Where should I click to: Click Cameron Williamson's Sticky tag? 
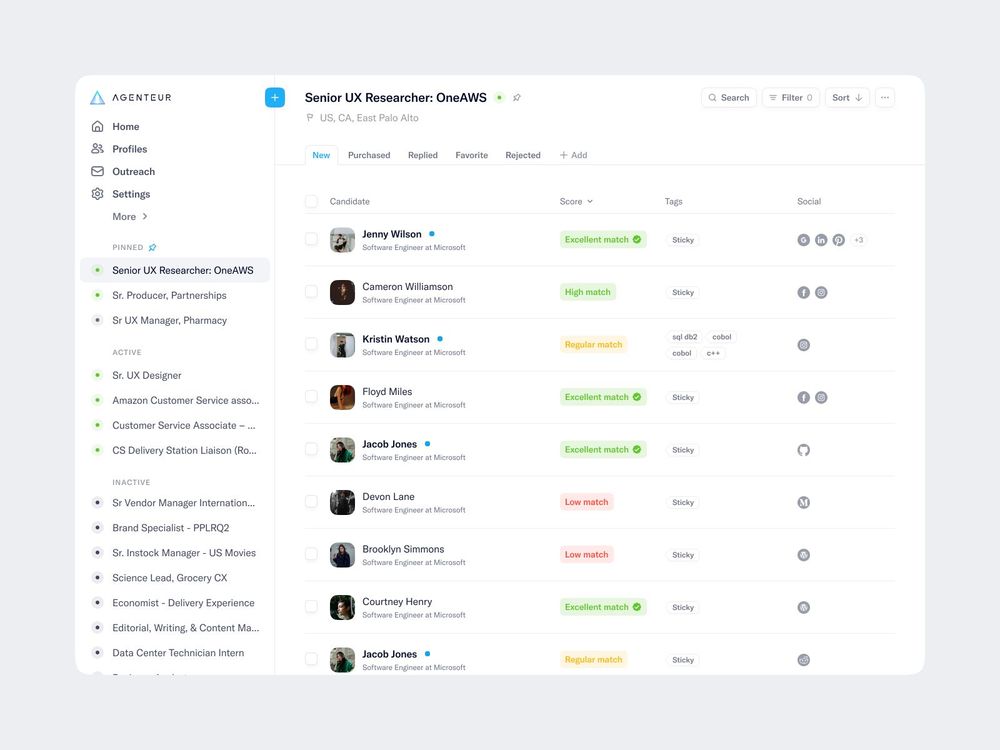[683, 292]
